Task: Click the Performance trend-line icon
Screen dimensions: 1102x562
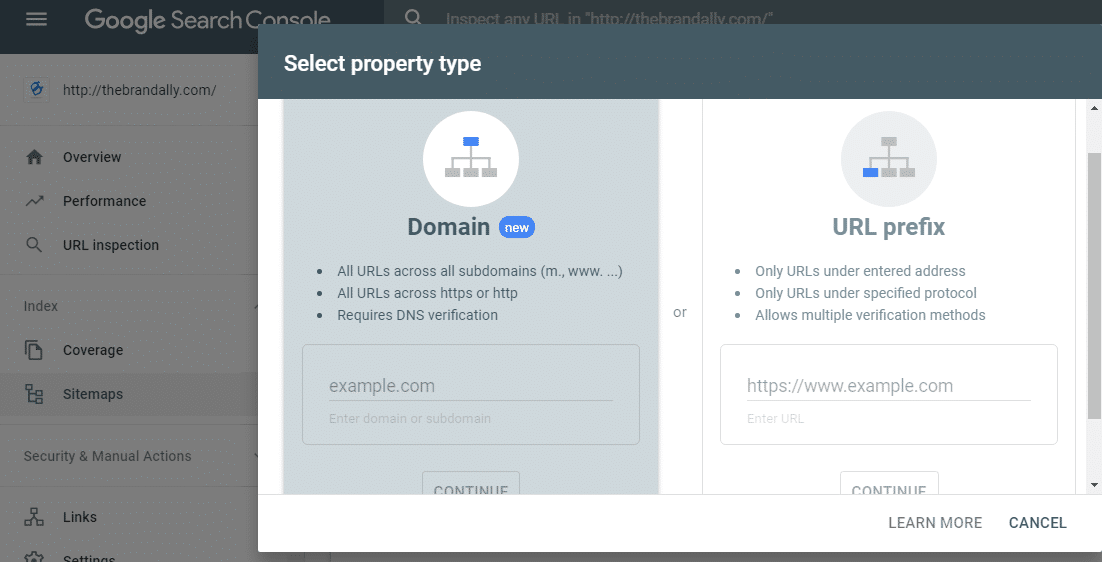Action: tap(34, 201)
